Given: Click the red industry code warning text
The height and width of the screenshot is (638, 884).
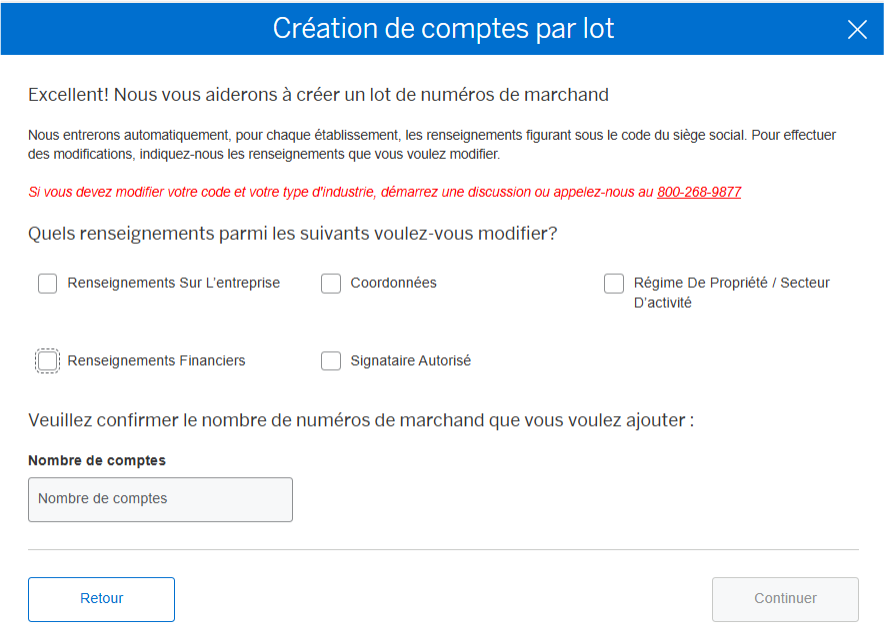Looking at the screenshot, I should pyautogui.click(x=340, y=192).
